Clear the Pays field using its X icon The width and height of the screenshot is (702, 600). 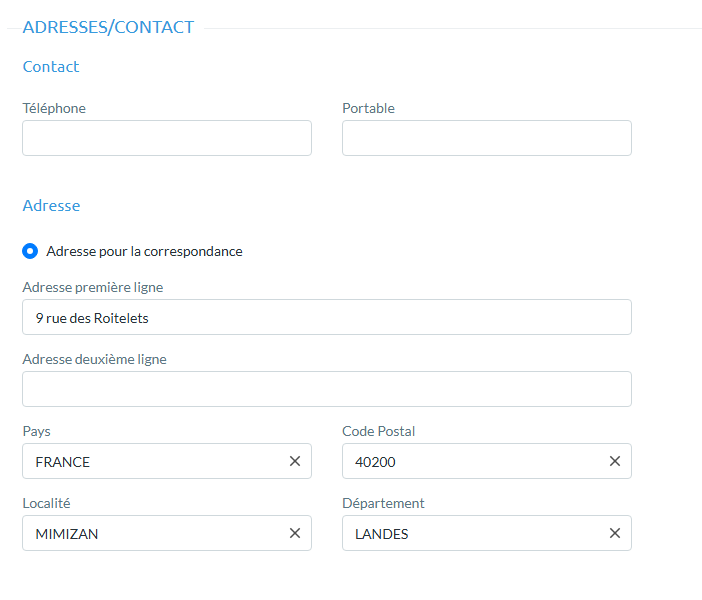[295, 461]
